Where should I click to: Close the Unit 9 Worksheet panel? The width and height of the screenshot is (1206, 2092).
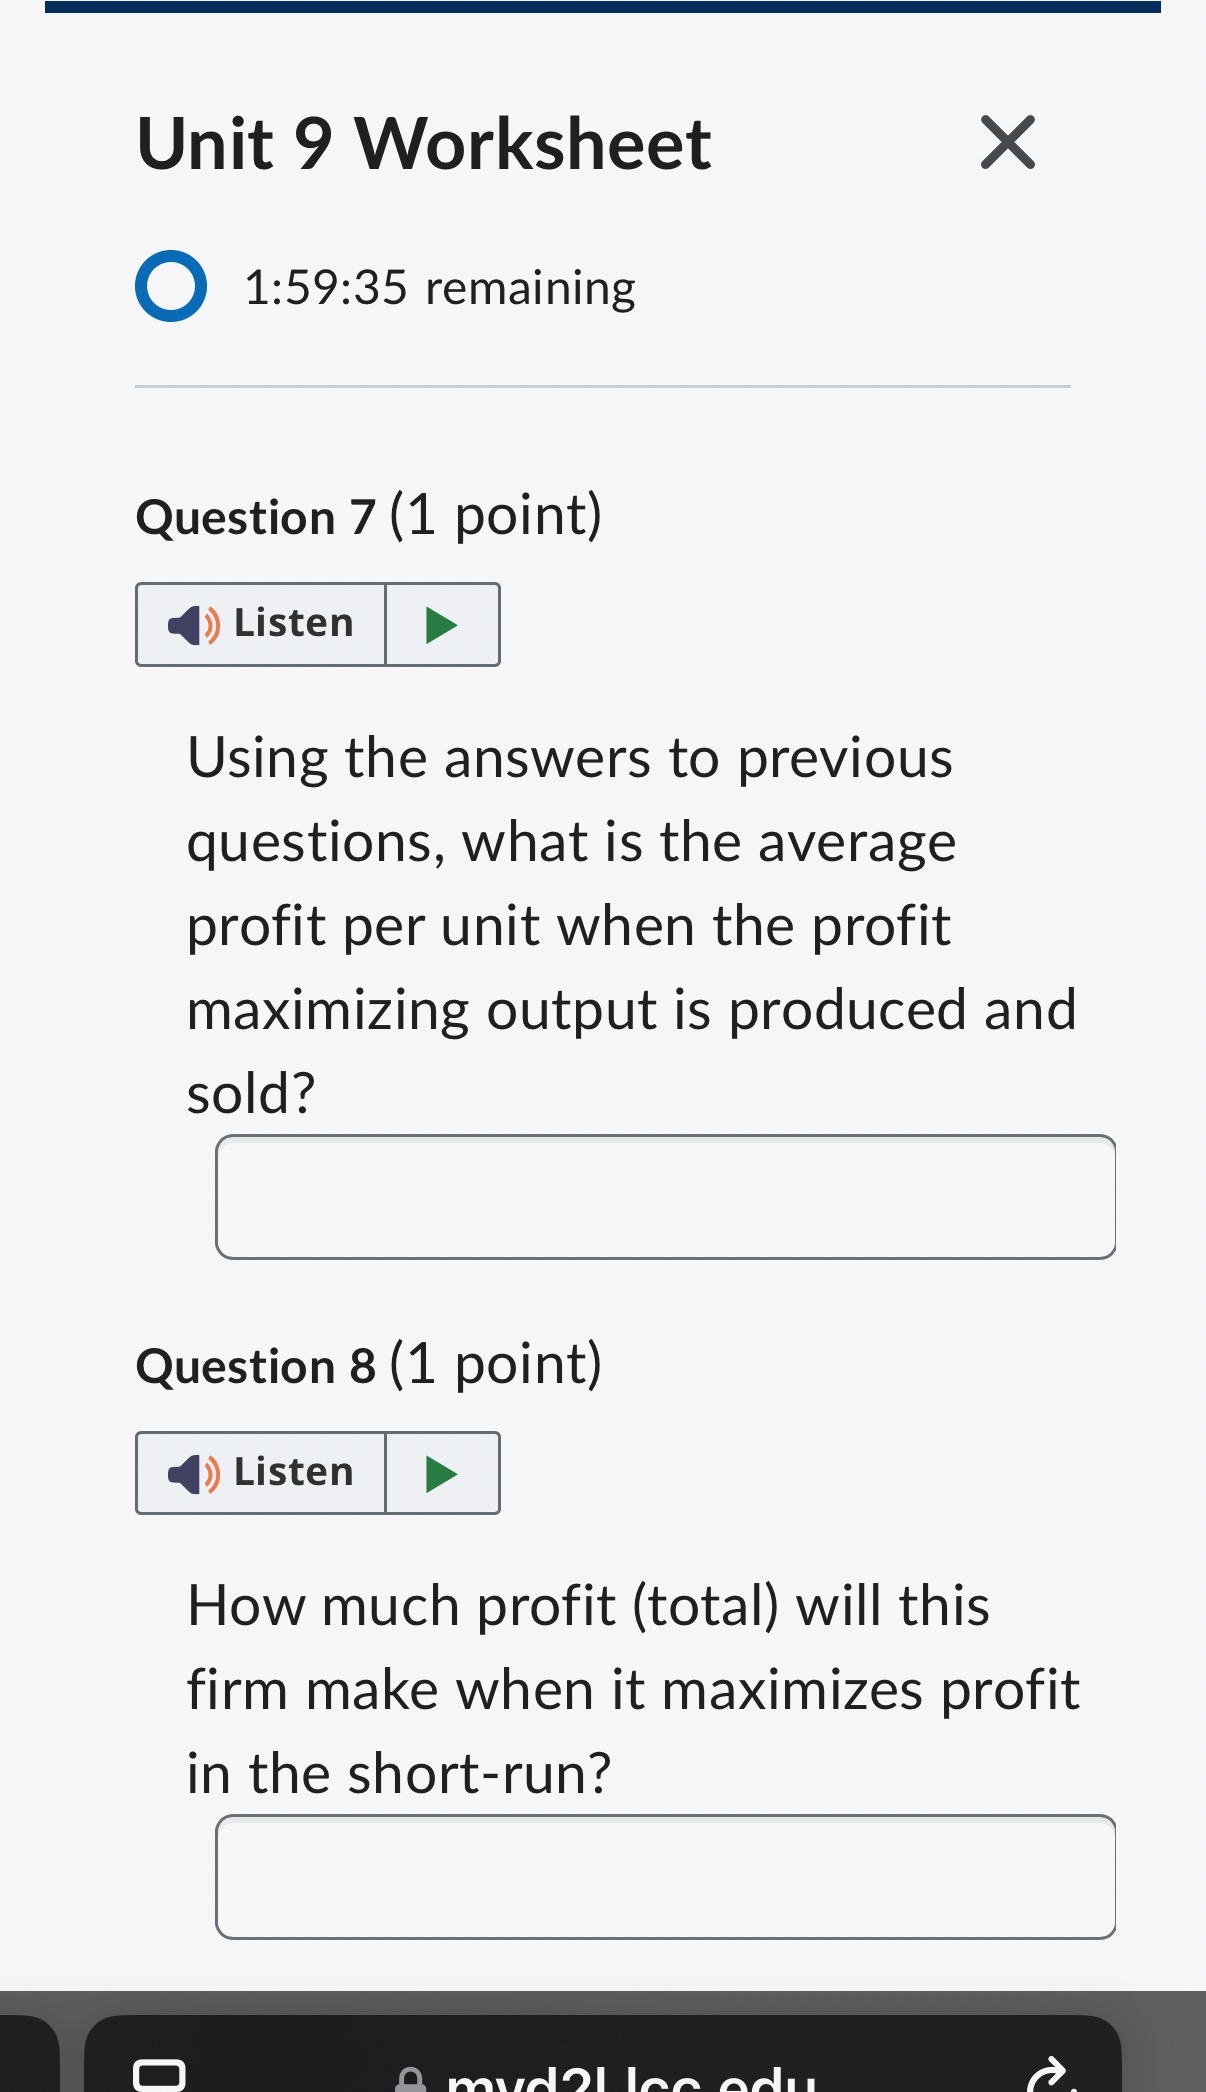click(x=1007, y=143)
